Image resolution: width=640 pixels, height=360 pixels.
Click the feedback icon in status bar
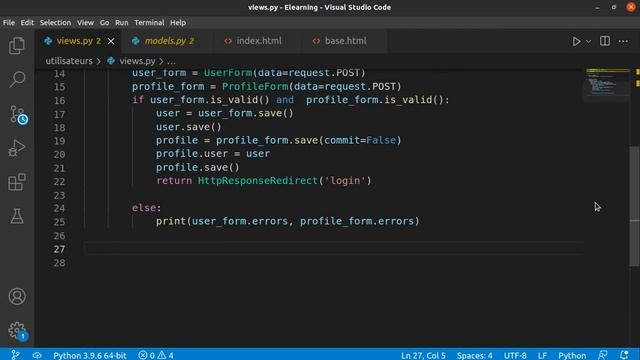[602, 355]
